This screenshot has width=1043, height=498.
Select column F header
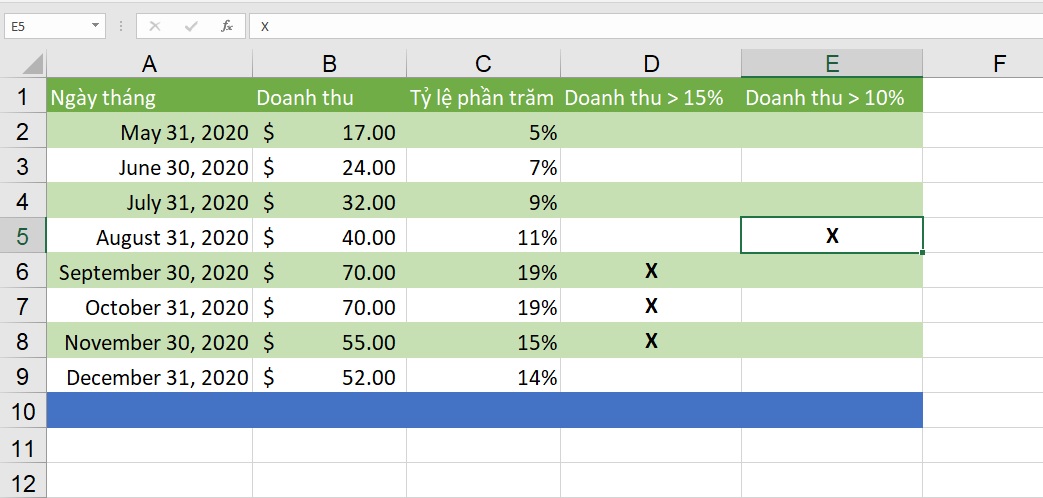(x=999, y=64)
